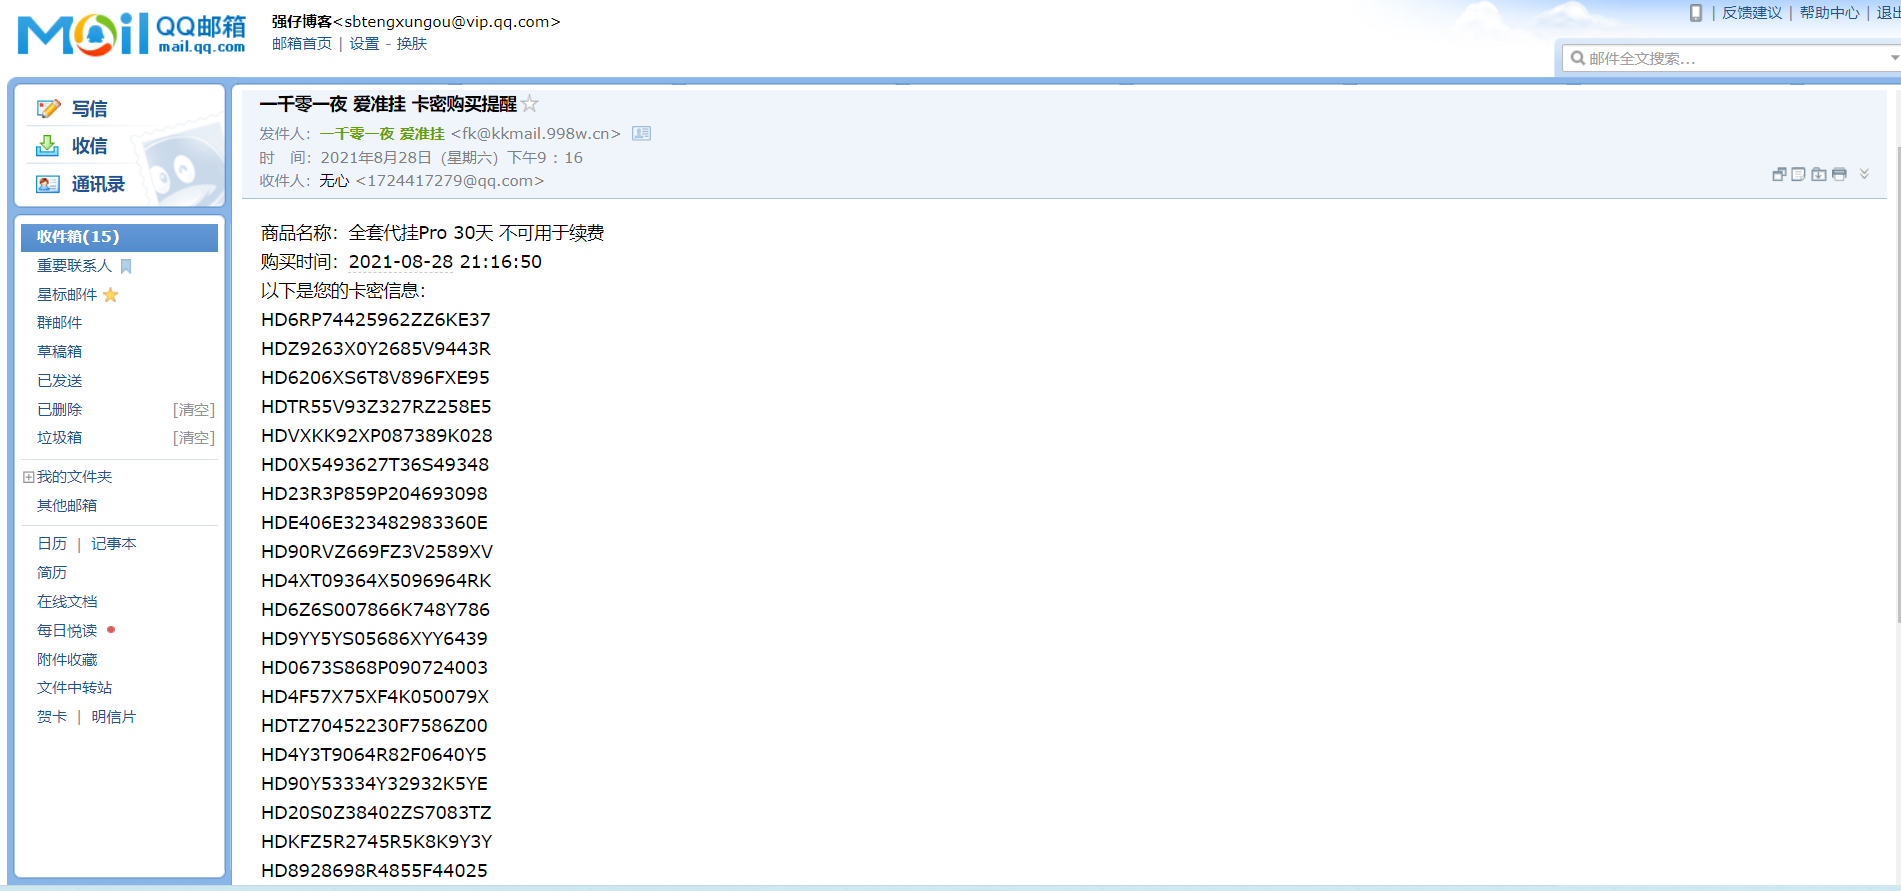Click the 帮助中心 help center link
The height and width of the screenshot is (891, 1901).
(1829, 13)
